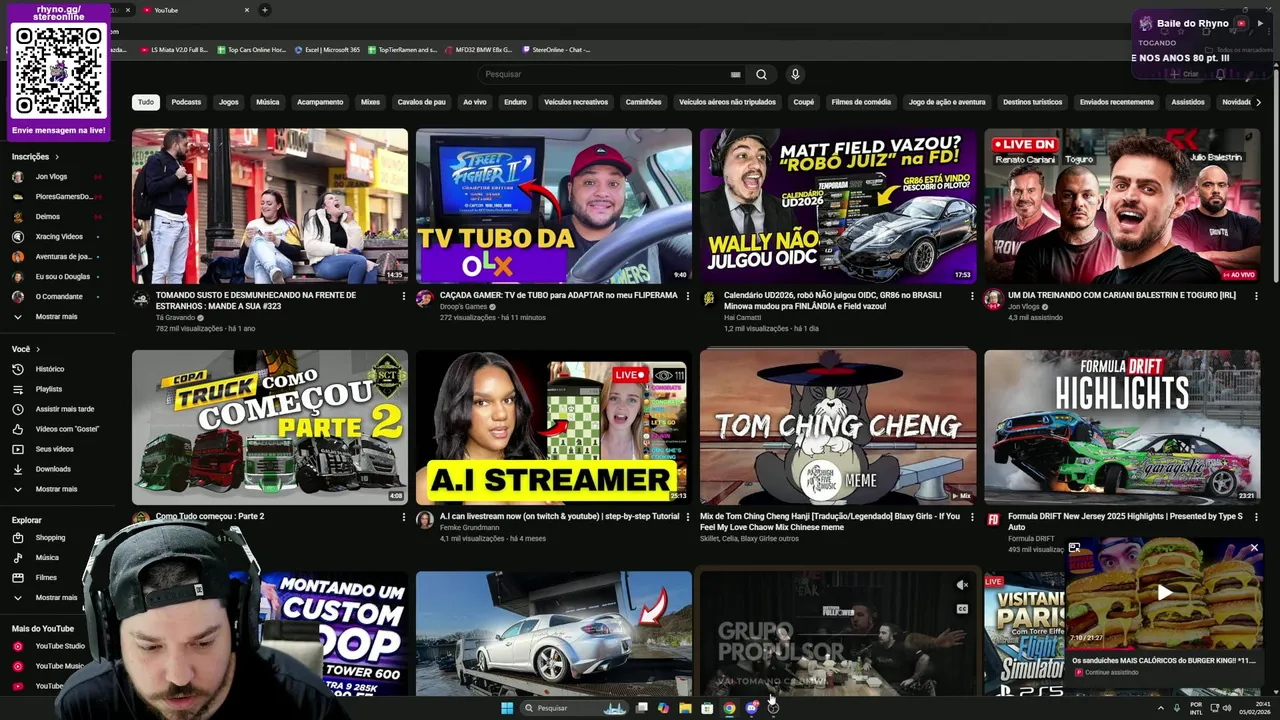Image resolution: width=1280 pixels, height=720 pixels.
Task: Open StereOnline - Chat bookmark
Action: point(555,49)
